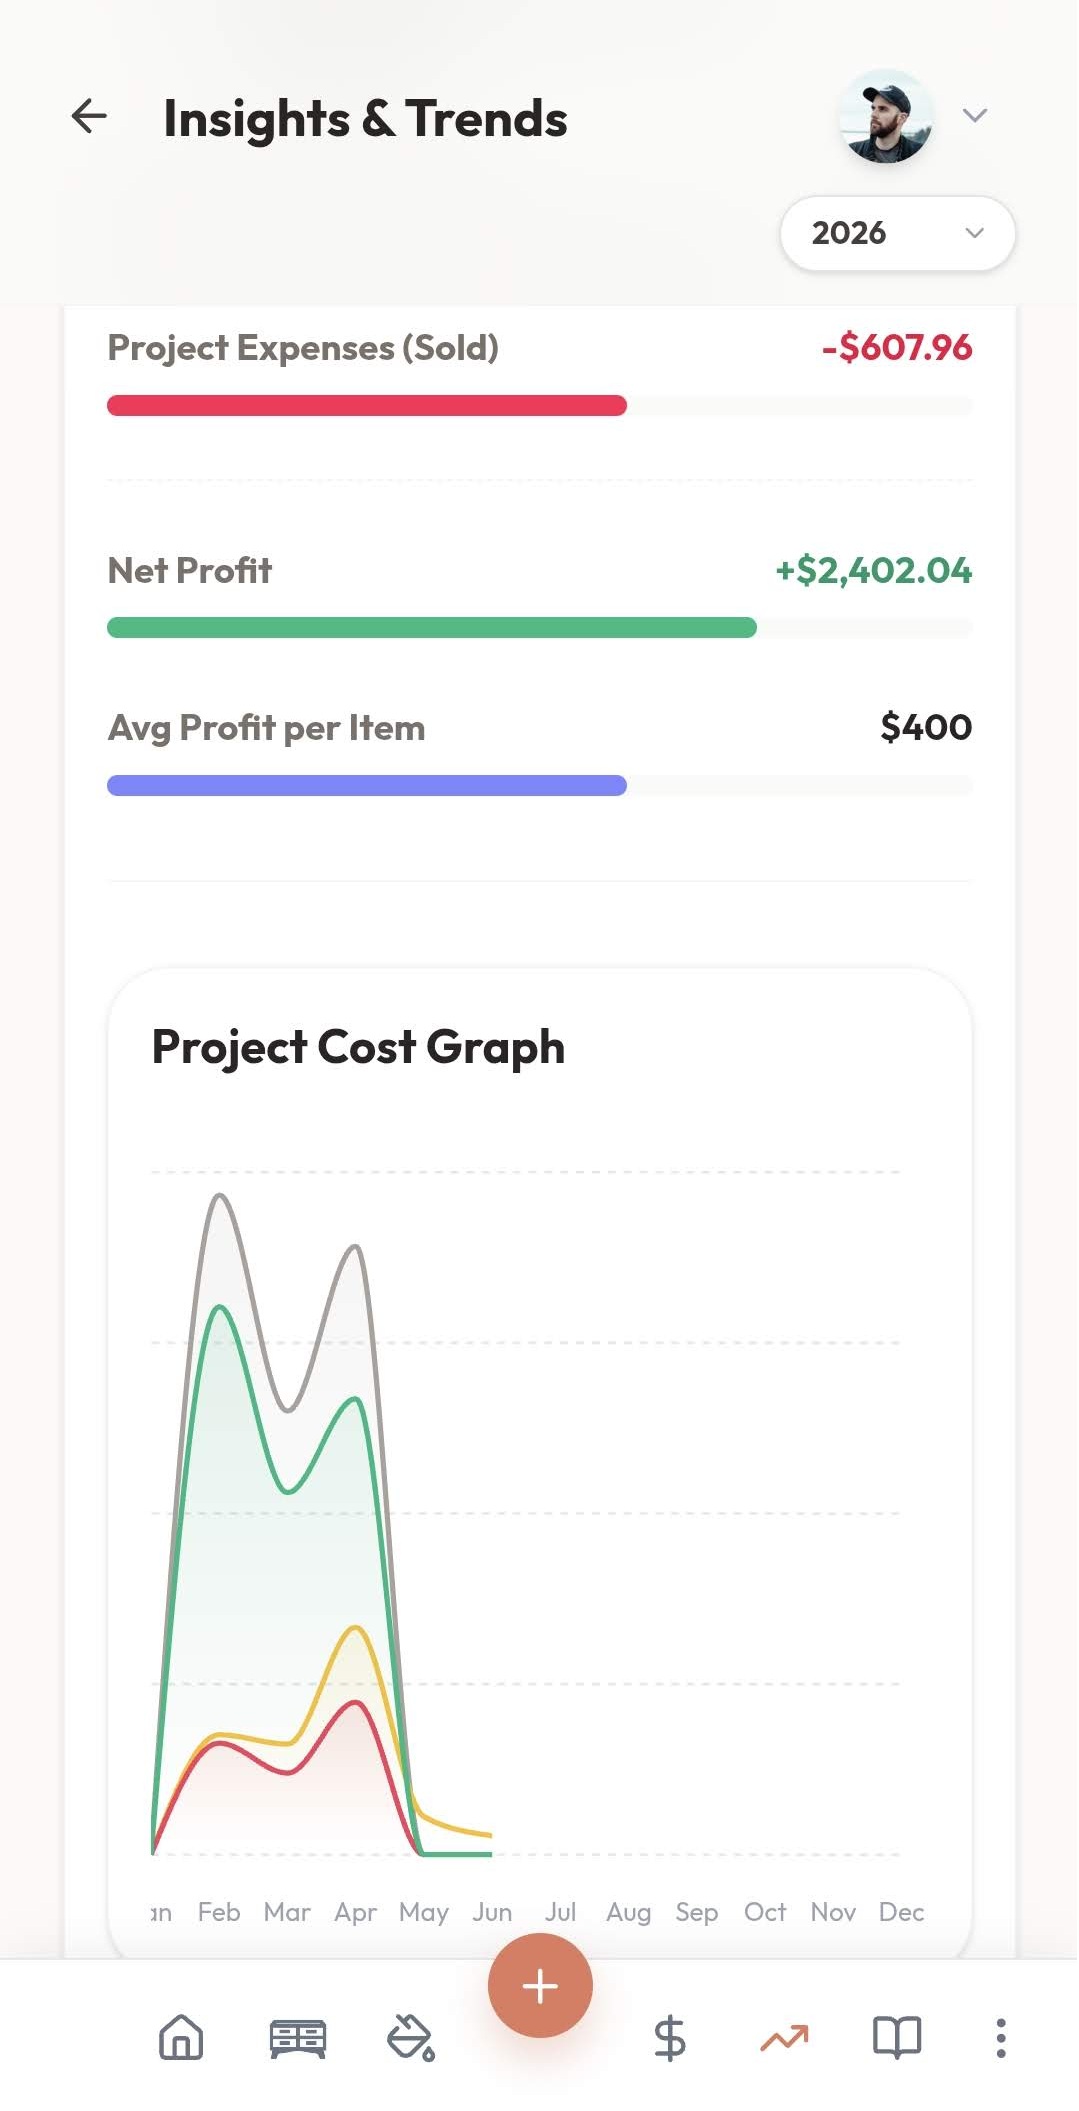Open the paint bucket supplies icon

pos(411,2038)
